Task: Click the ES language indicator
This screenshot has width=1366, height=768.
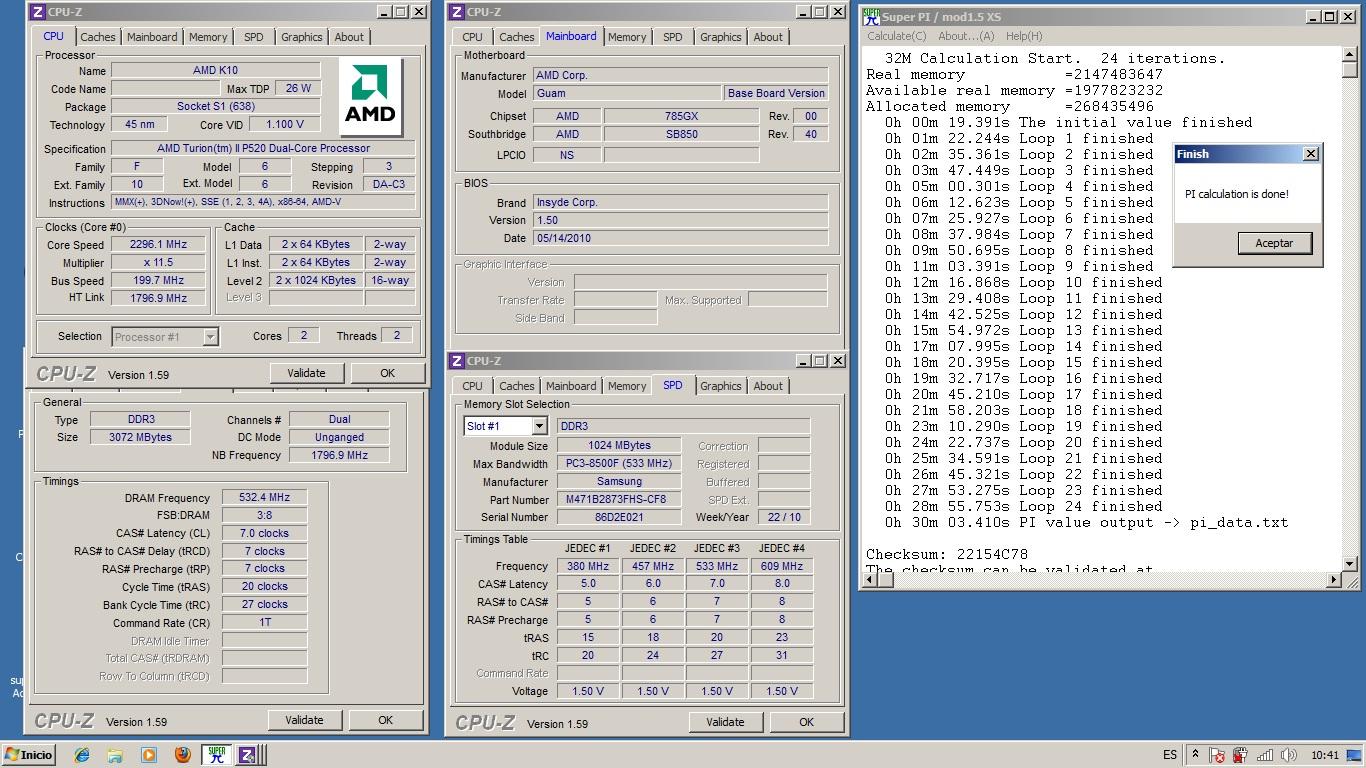Action: [1170, 755]
